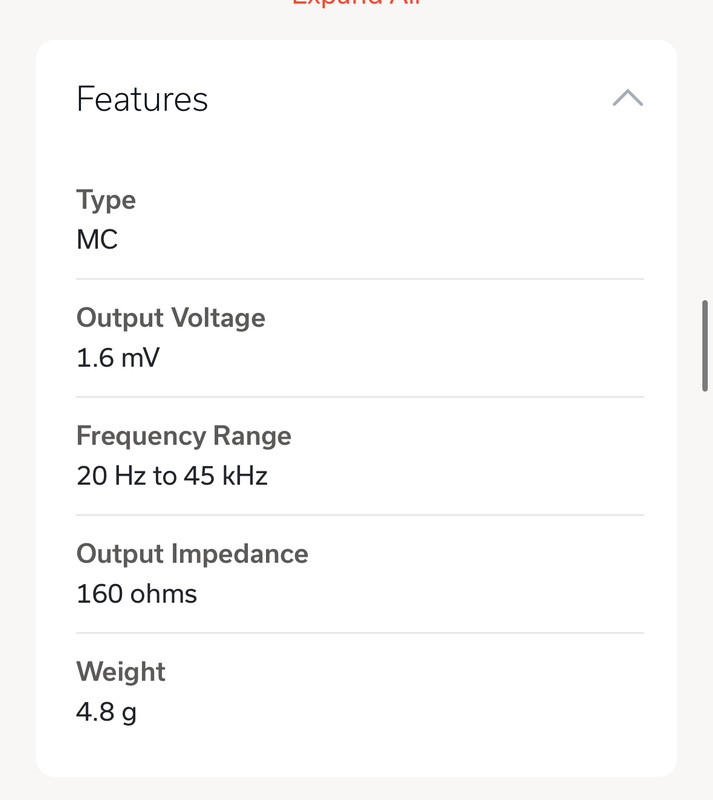This screenshot has height=800, width=713.
Task: Select the Frequency Range label
Action: pos(184,436)
